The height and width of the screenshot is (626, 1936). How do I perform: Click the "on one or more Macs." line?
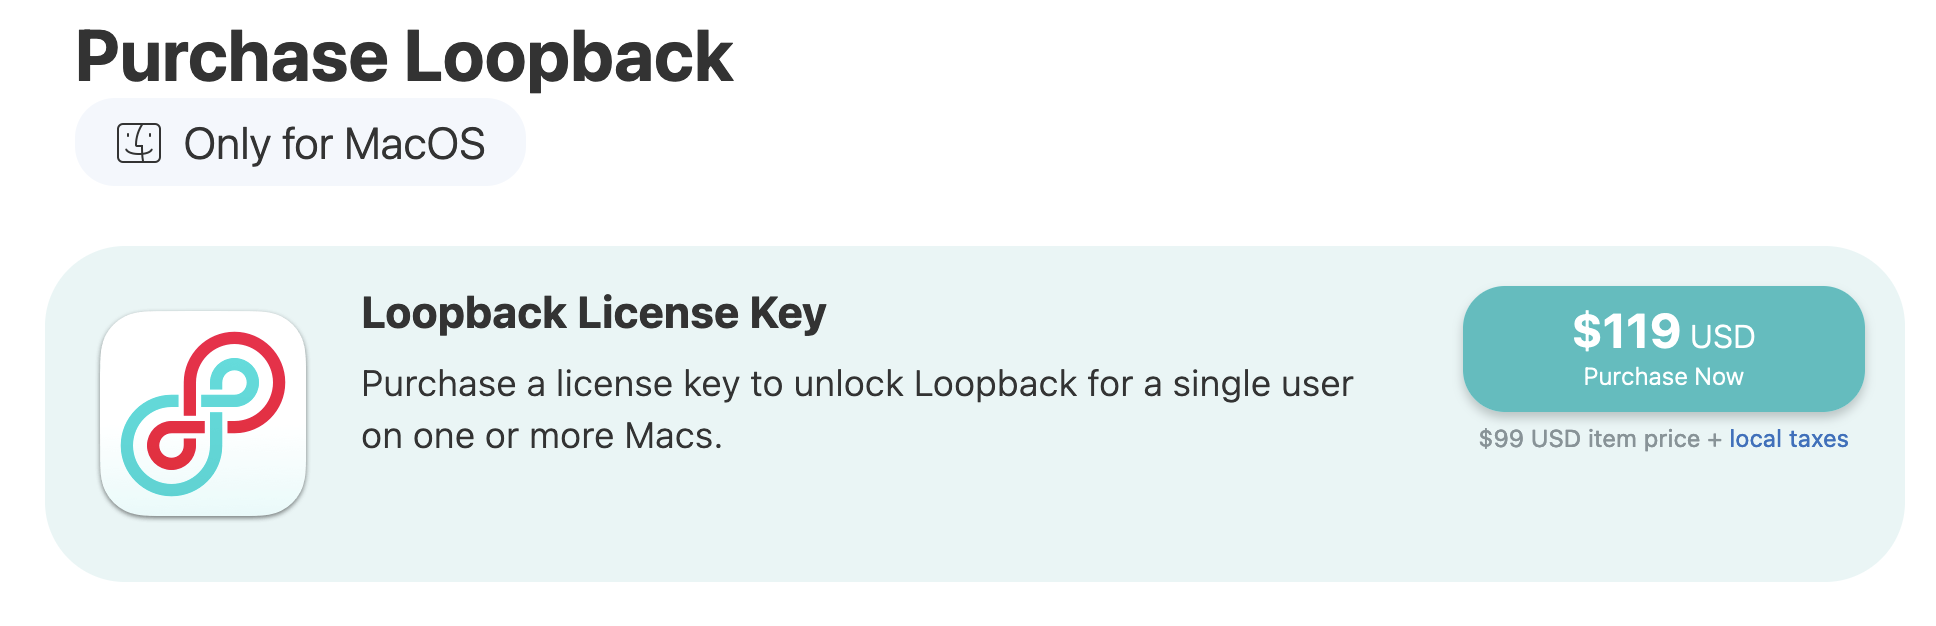pos(541,436)
